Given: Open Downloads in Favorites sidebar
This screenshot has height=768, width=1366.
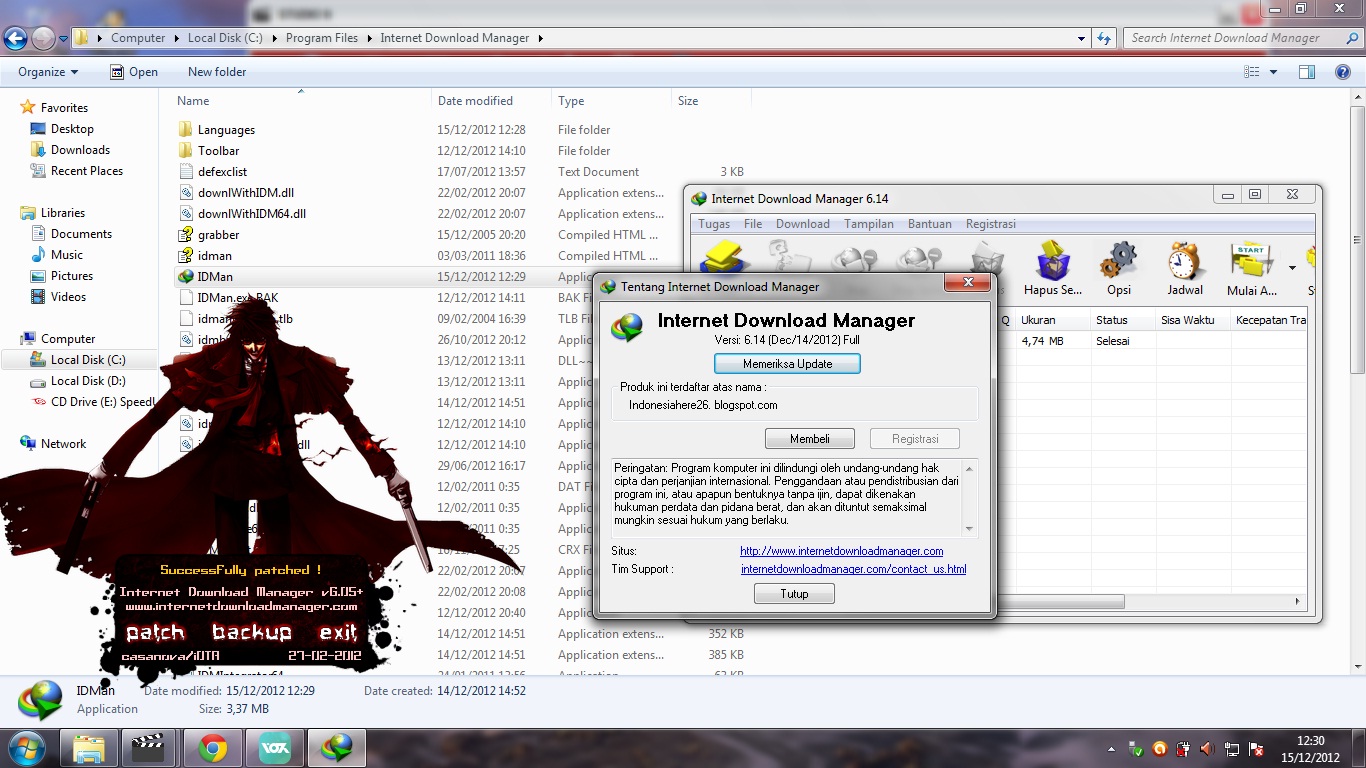Looking at the screenshot, I should click(80, 150).
